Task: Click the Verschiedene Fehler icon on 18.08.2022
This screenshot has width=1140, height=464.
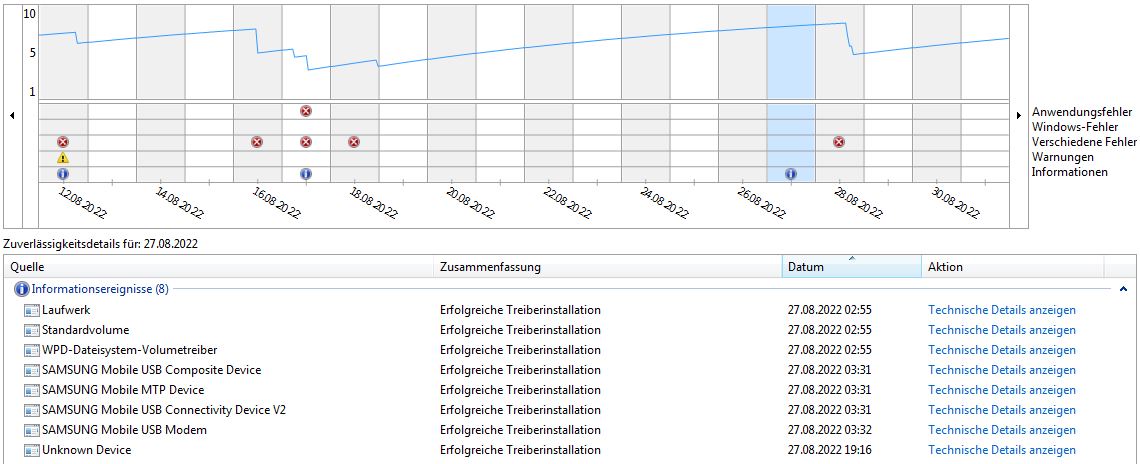Action: click(354, 142)
